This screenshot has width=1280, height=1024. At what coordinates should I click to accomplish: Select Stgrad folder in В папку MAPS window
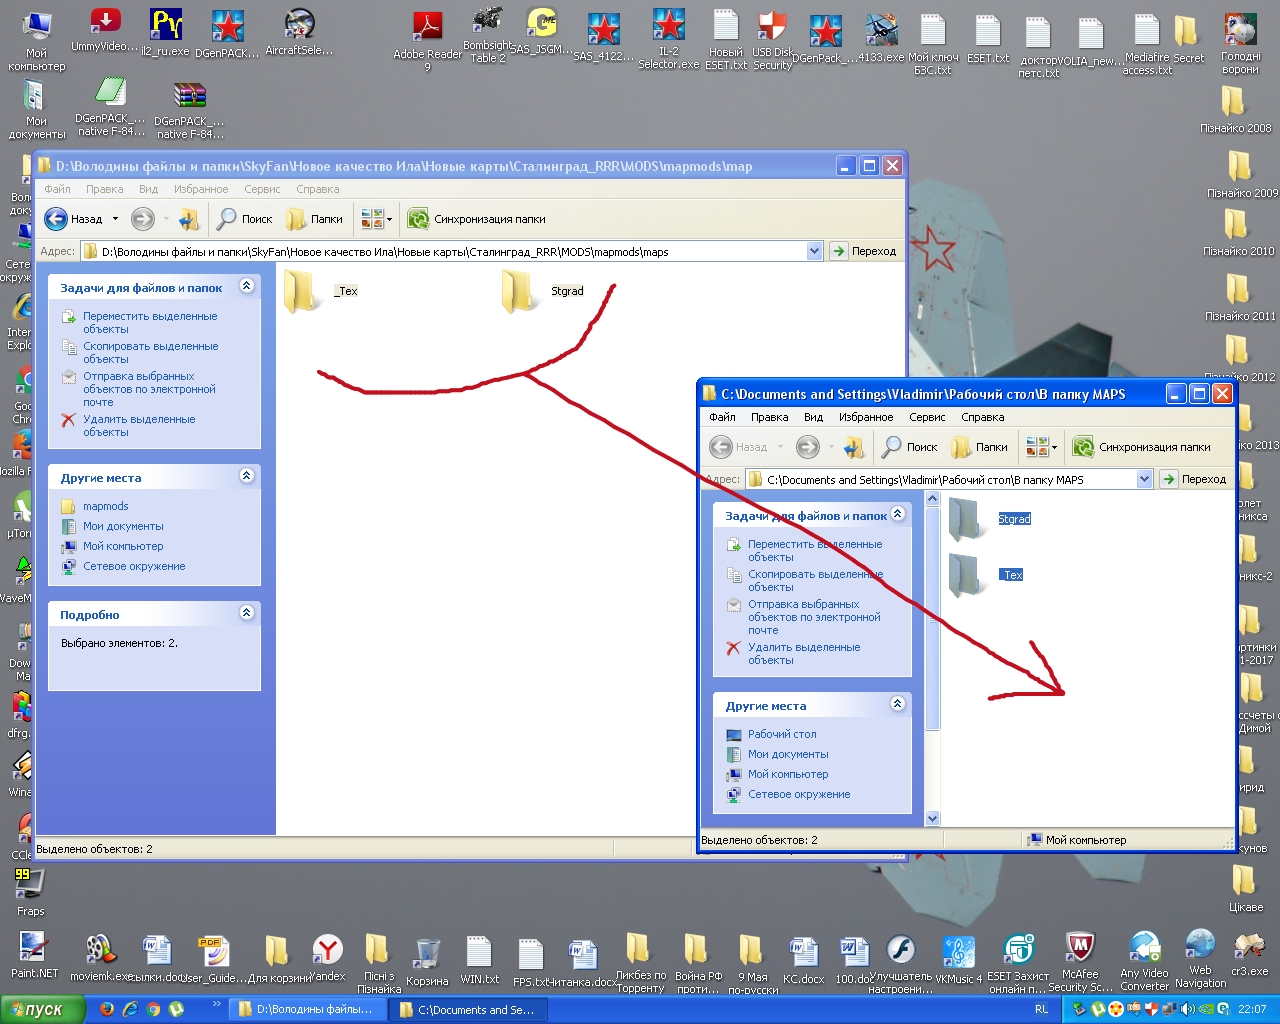(x=989, y=519)
